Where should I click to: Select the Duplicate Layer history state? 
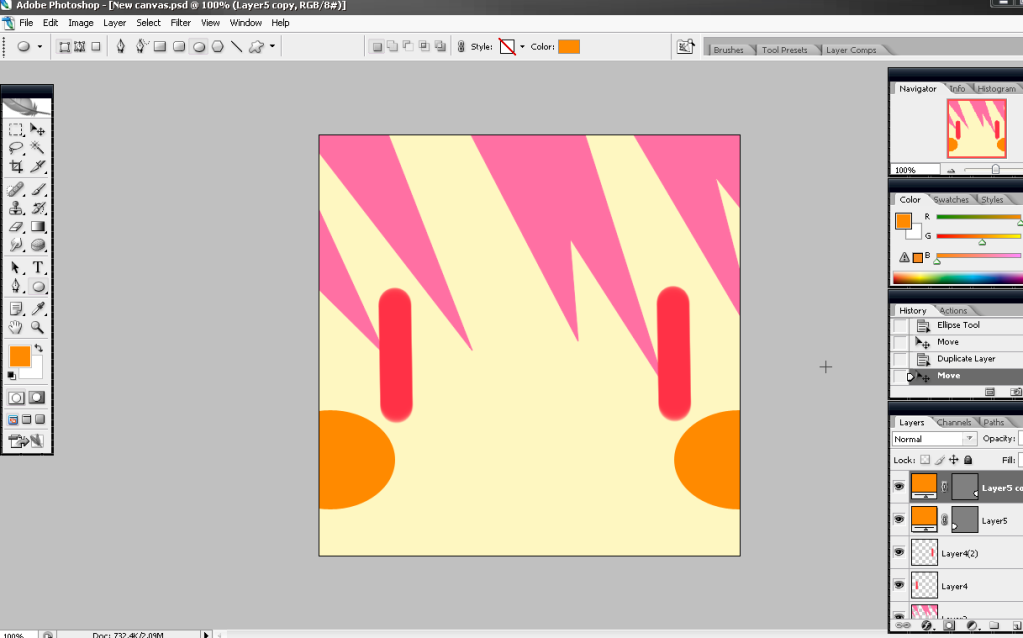coord(966,359)
